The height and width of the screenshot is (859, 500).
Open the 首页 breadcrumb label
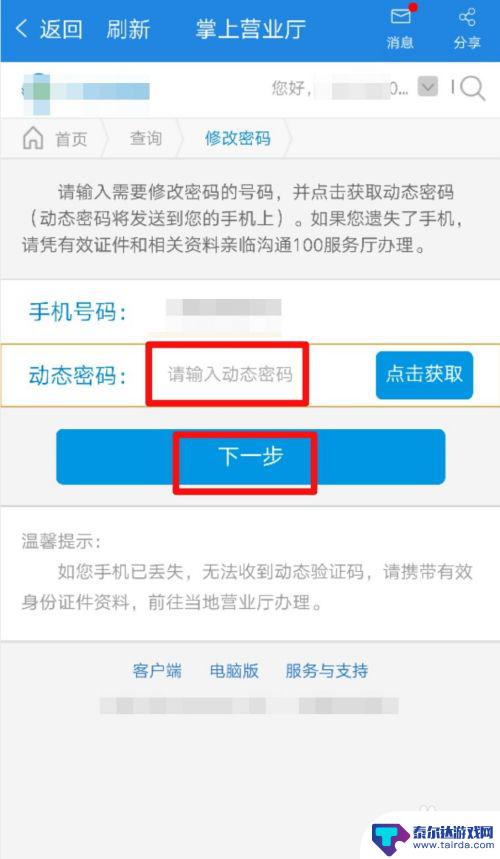pos(71,139)
